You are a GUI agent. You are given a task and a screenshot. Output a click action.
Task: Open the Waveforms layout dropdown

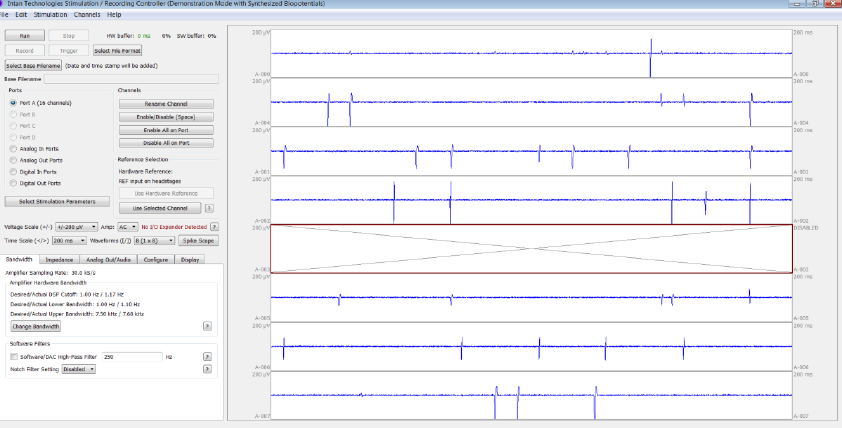pos(154,241)
